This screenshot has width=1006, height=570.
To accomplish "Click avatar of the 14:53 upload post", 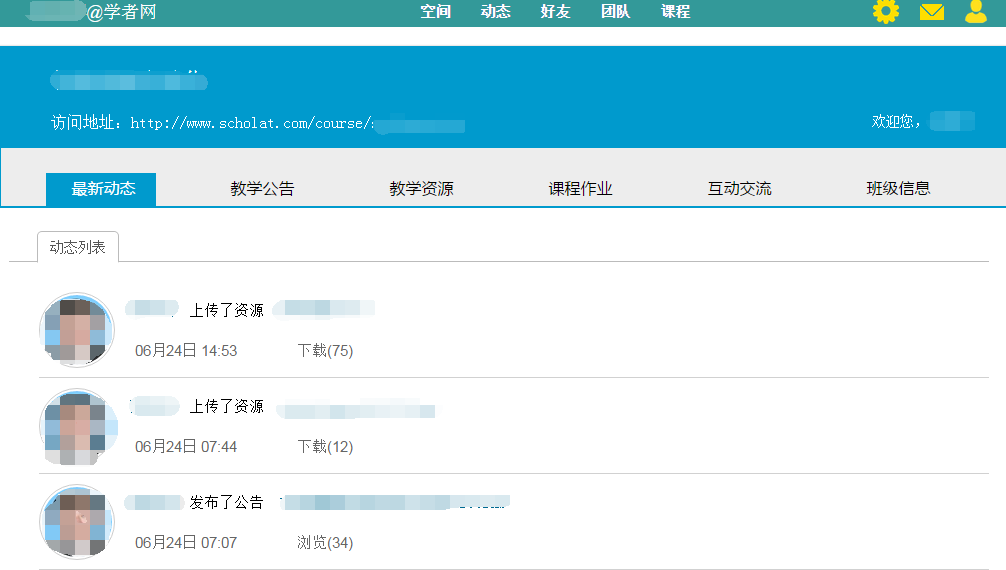I will (77, 330).
